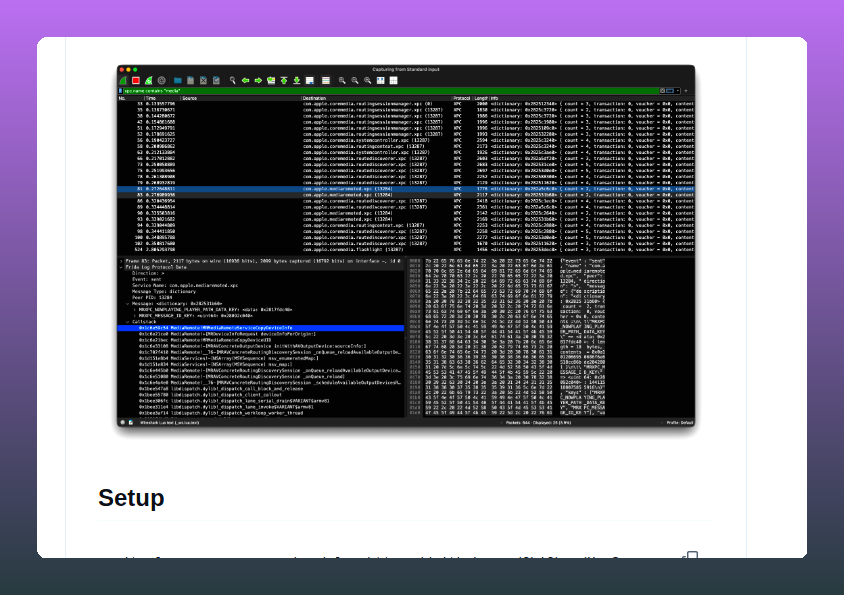Select packet 58 routingcontext.xpc row

[x=406, y=146]
